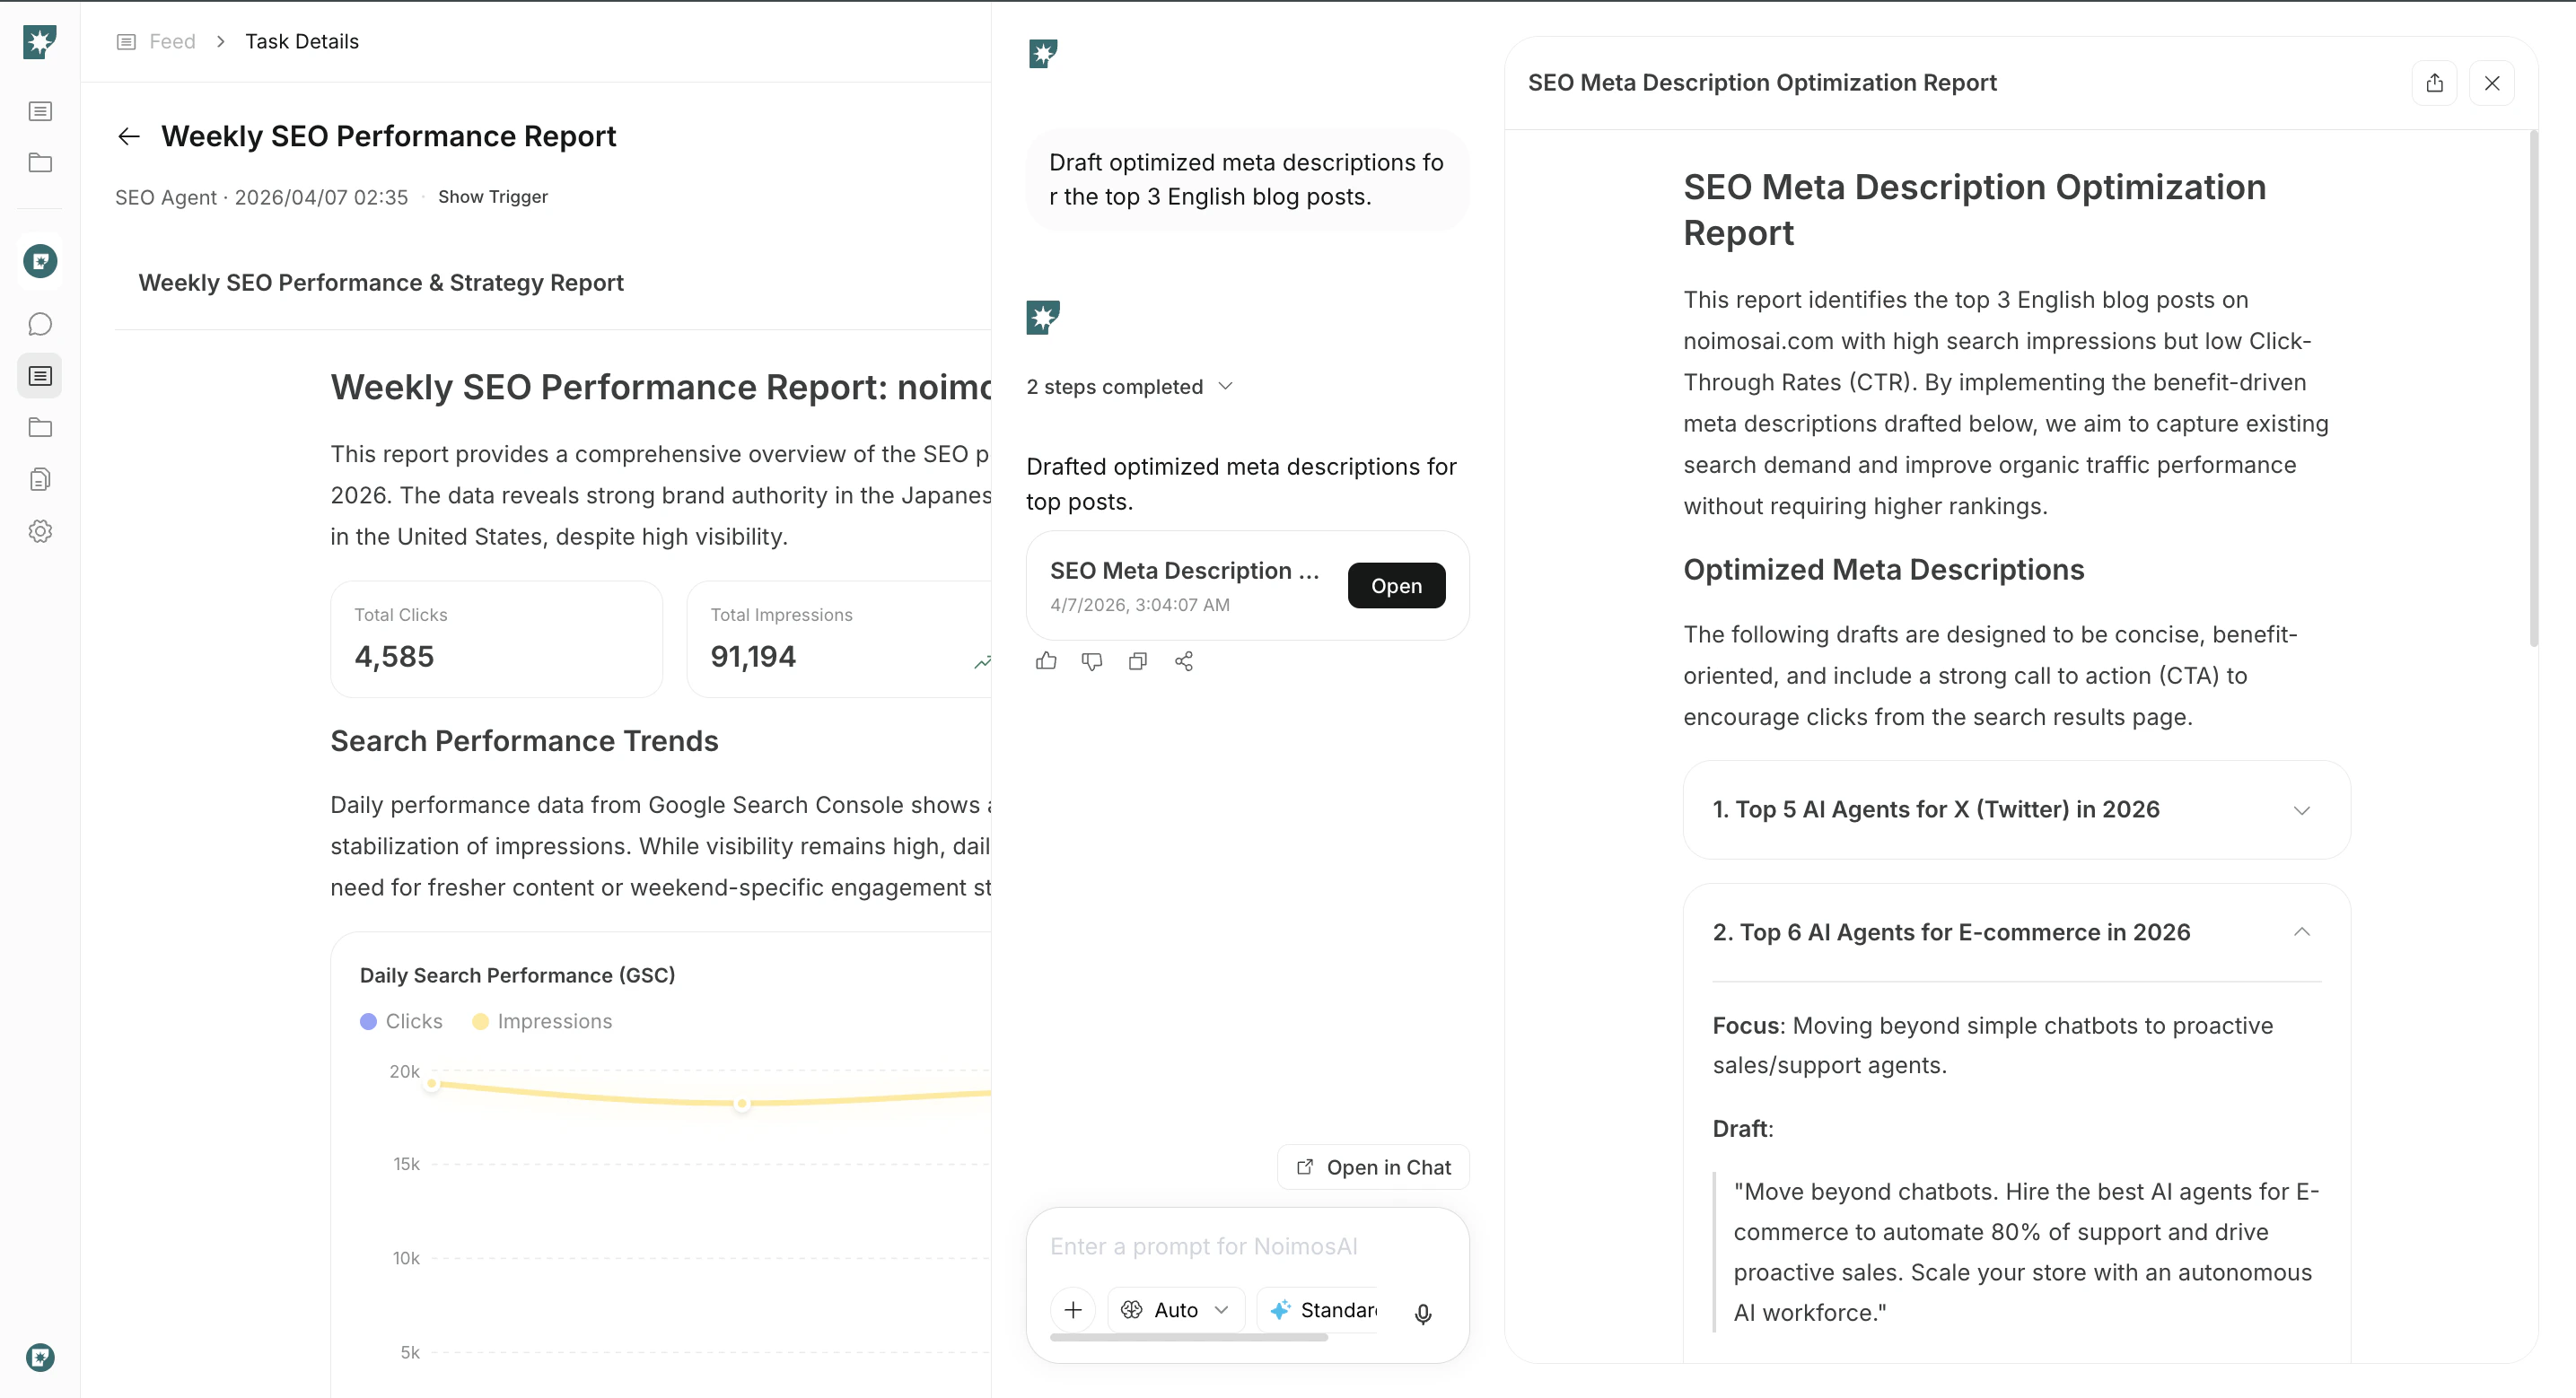2576x1398 pixels.
Task: Go to Feed breadcrumb
Action: click(x=172, y=41)
